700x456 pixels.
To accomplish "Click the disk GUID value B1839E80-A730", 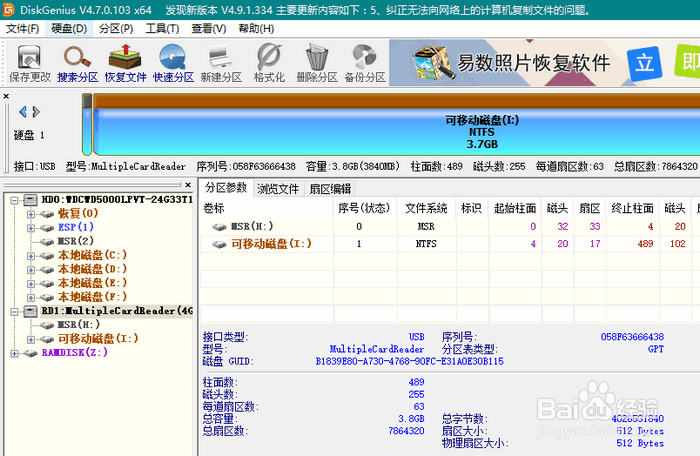I will 409,361.
